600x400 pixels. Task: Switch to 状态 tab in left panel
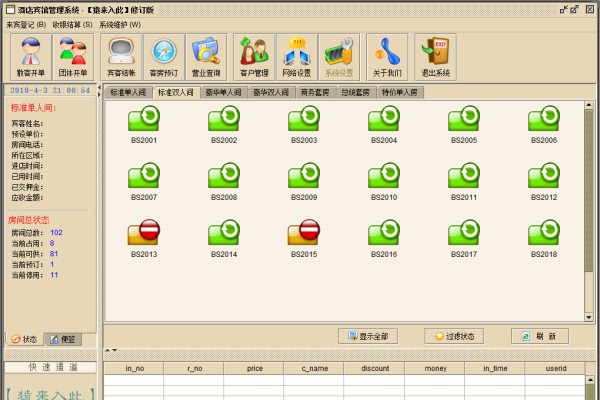[x=24, y=339]
